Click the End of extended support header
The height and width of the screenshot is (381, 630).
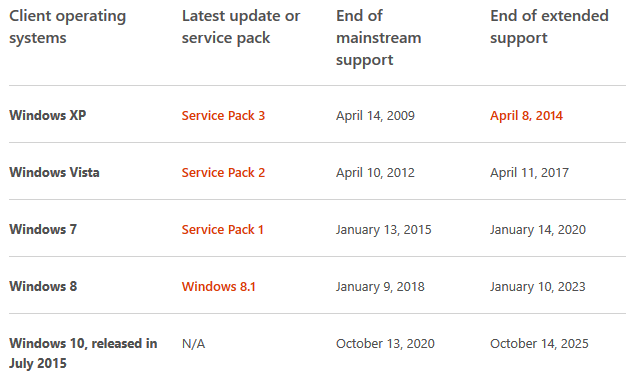(549, 27)
